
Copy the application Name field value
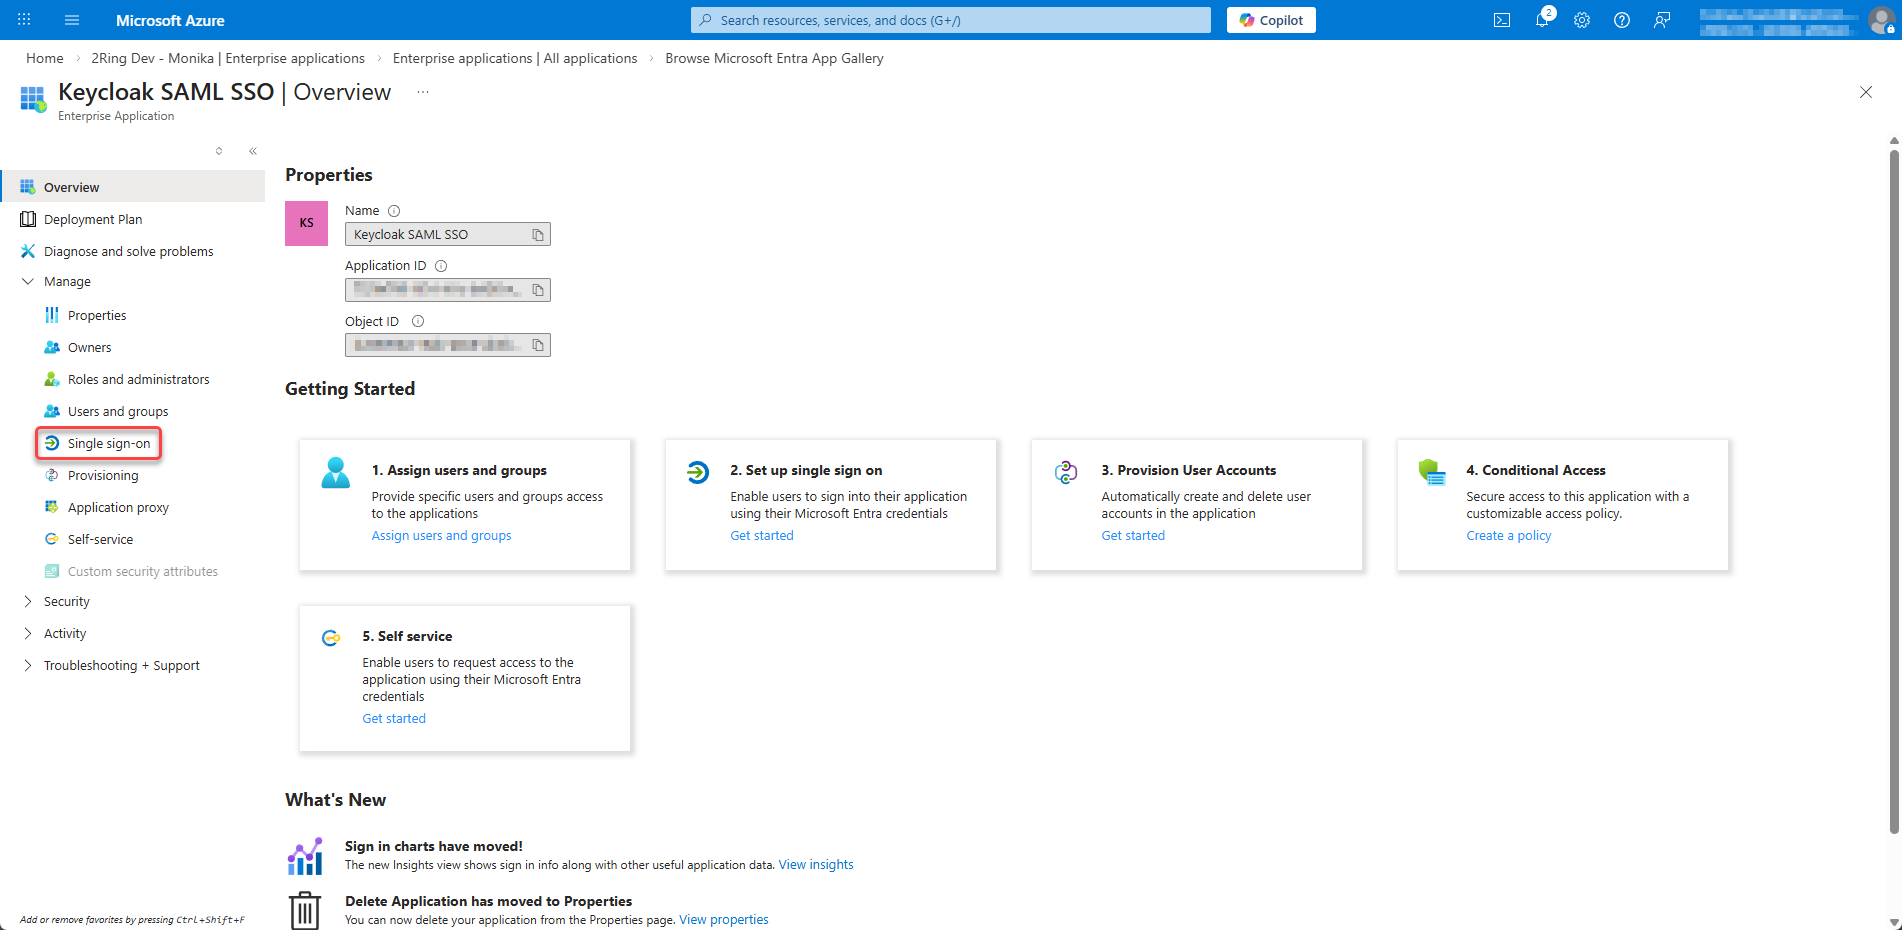pyautogui.click(x=538, y=235)
